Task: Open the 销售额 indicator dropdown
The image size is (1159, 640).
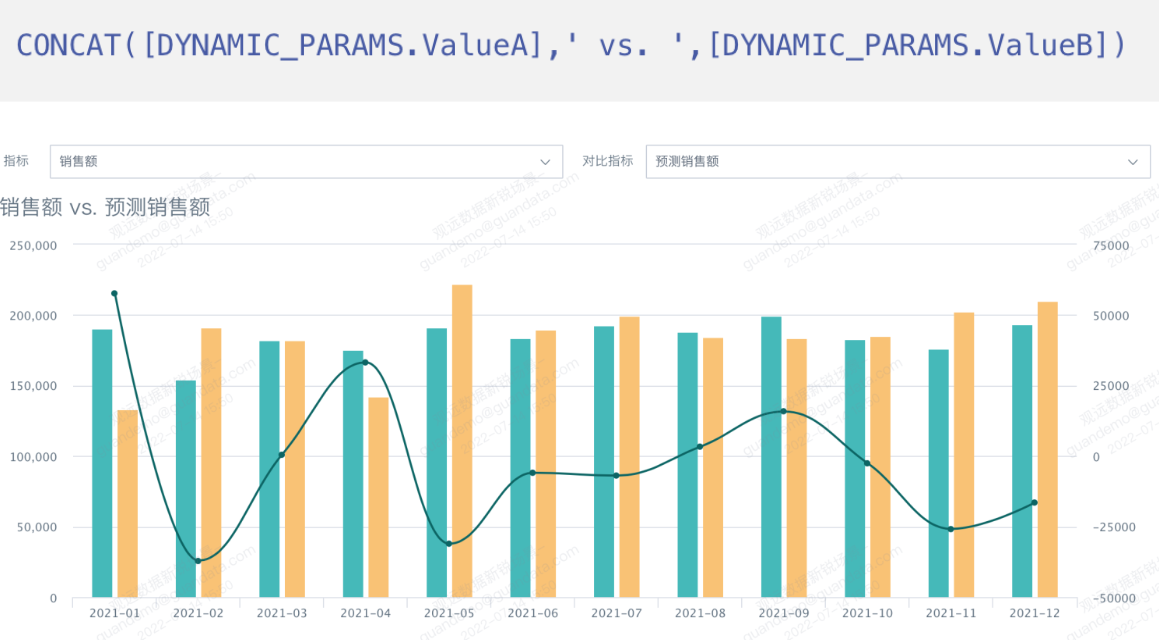Action: [x=300, y=161]
